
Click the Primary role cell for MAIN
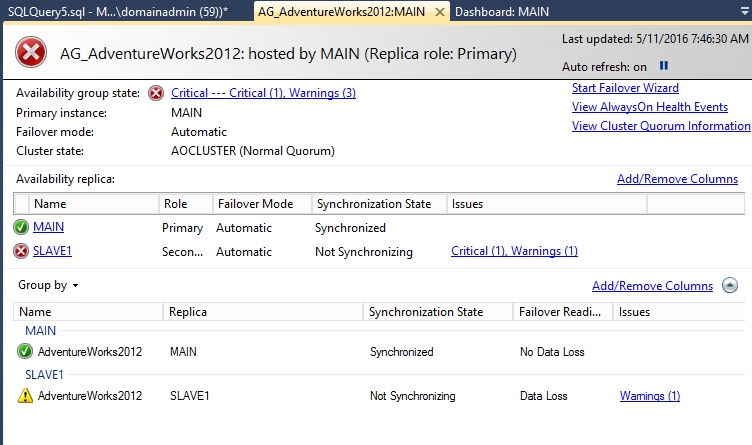point(182,228)
